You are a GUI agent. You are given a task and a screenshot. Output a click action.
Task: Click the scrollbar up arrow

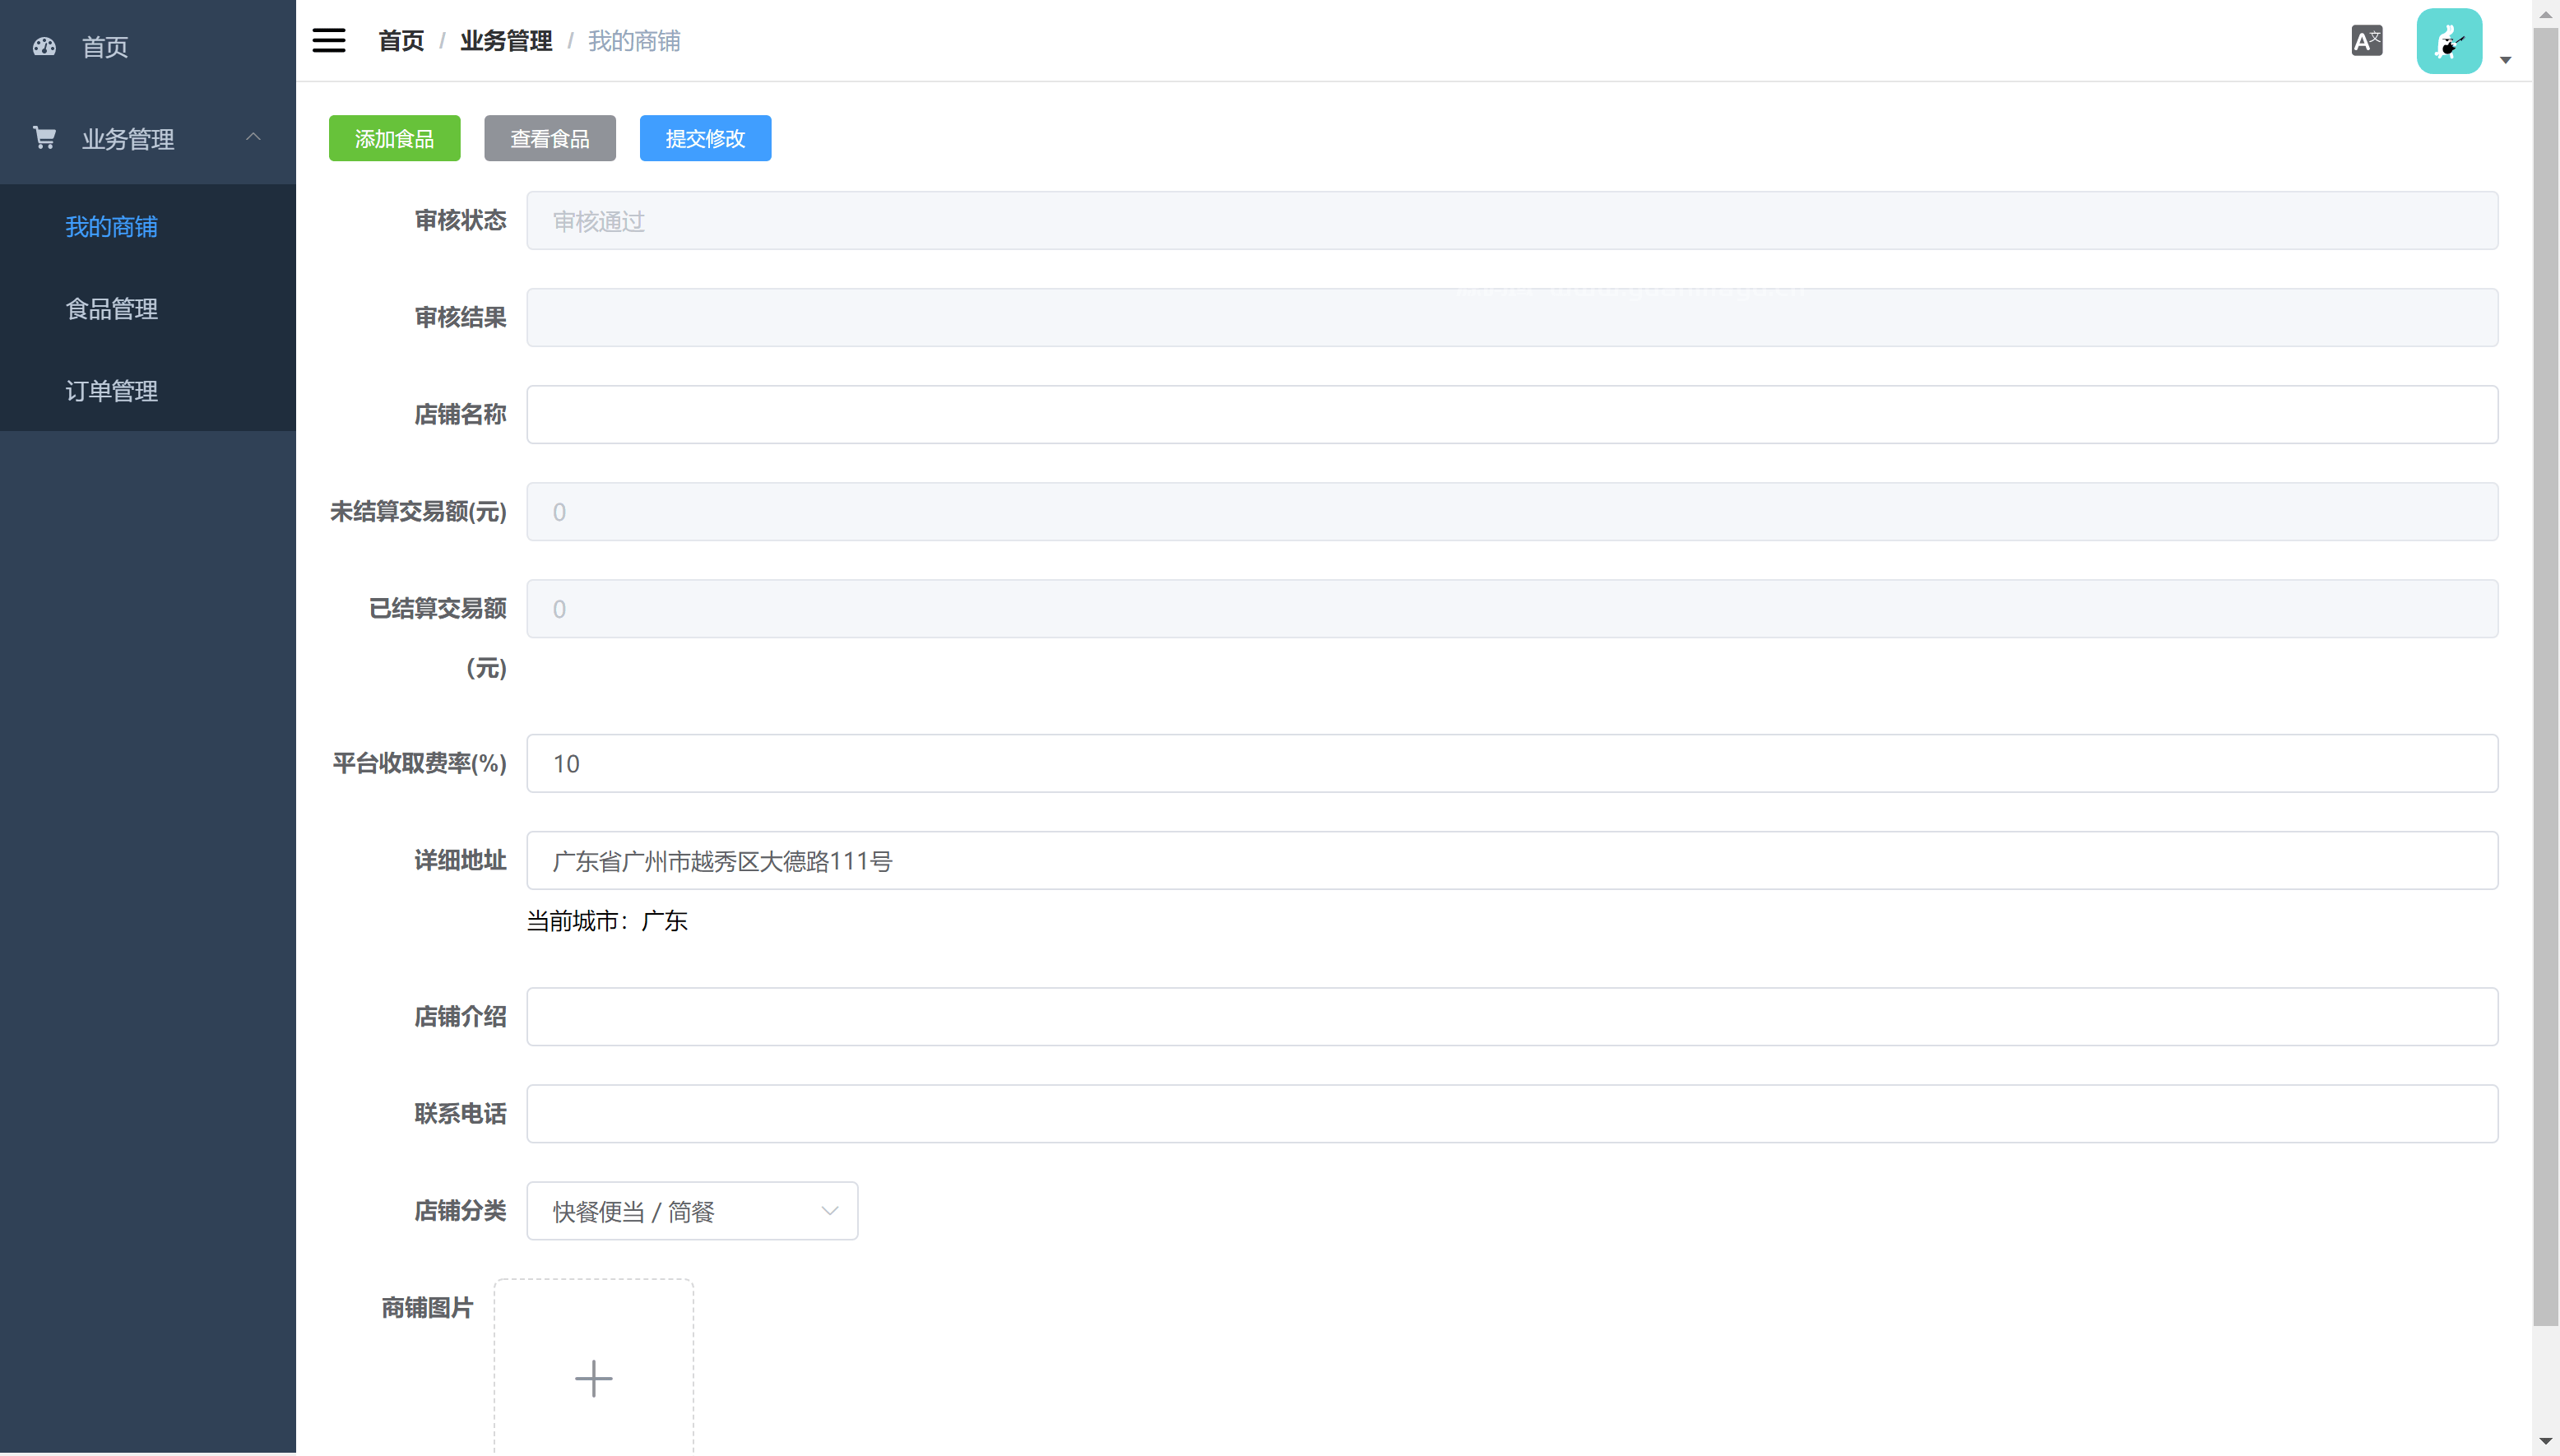click(2546, 14)
